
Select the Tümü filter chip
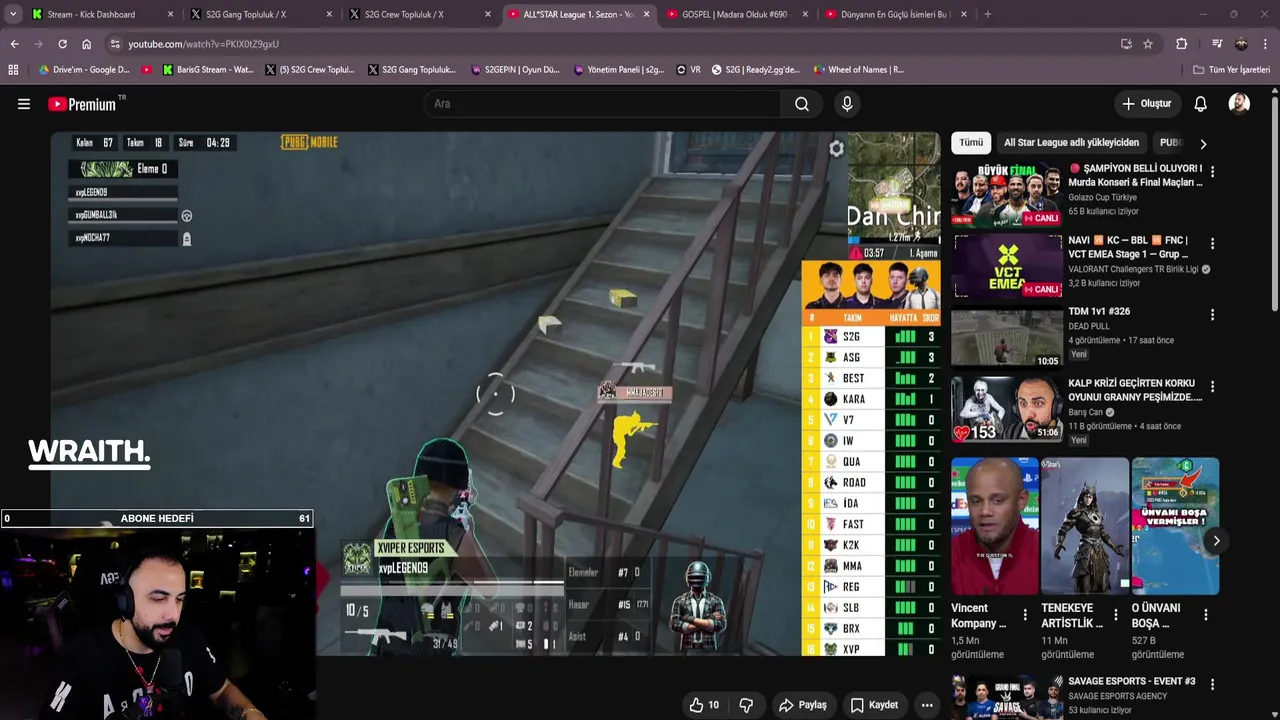tap(971, 143)
